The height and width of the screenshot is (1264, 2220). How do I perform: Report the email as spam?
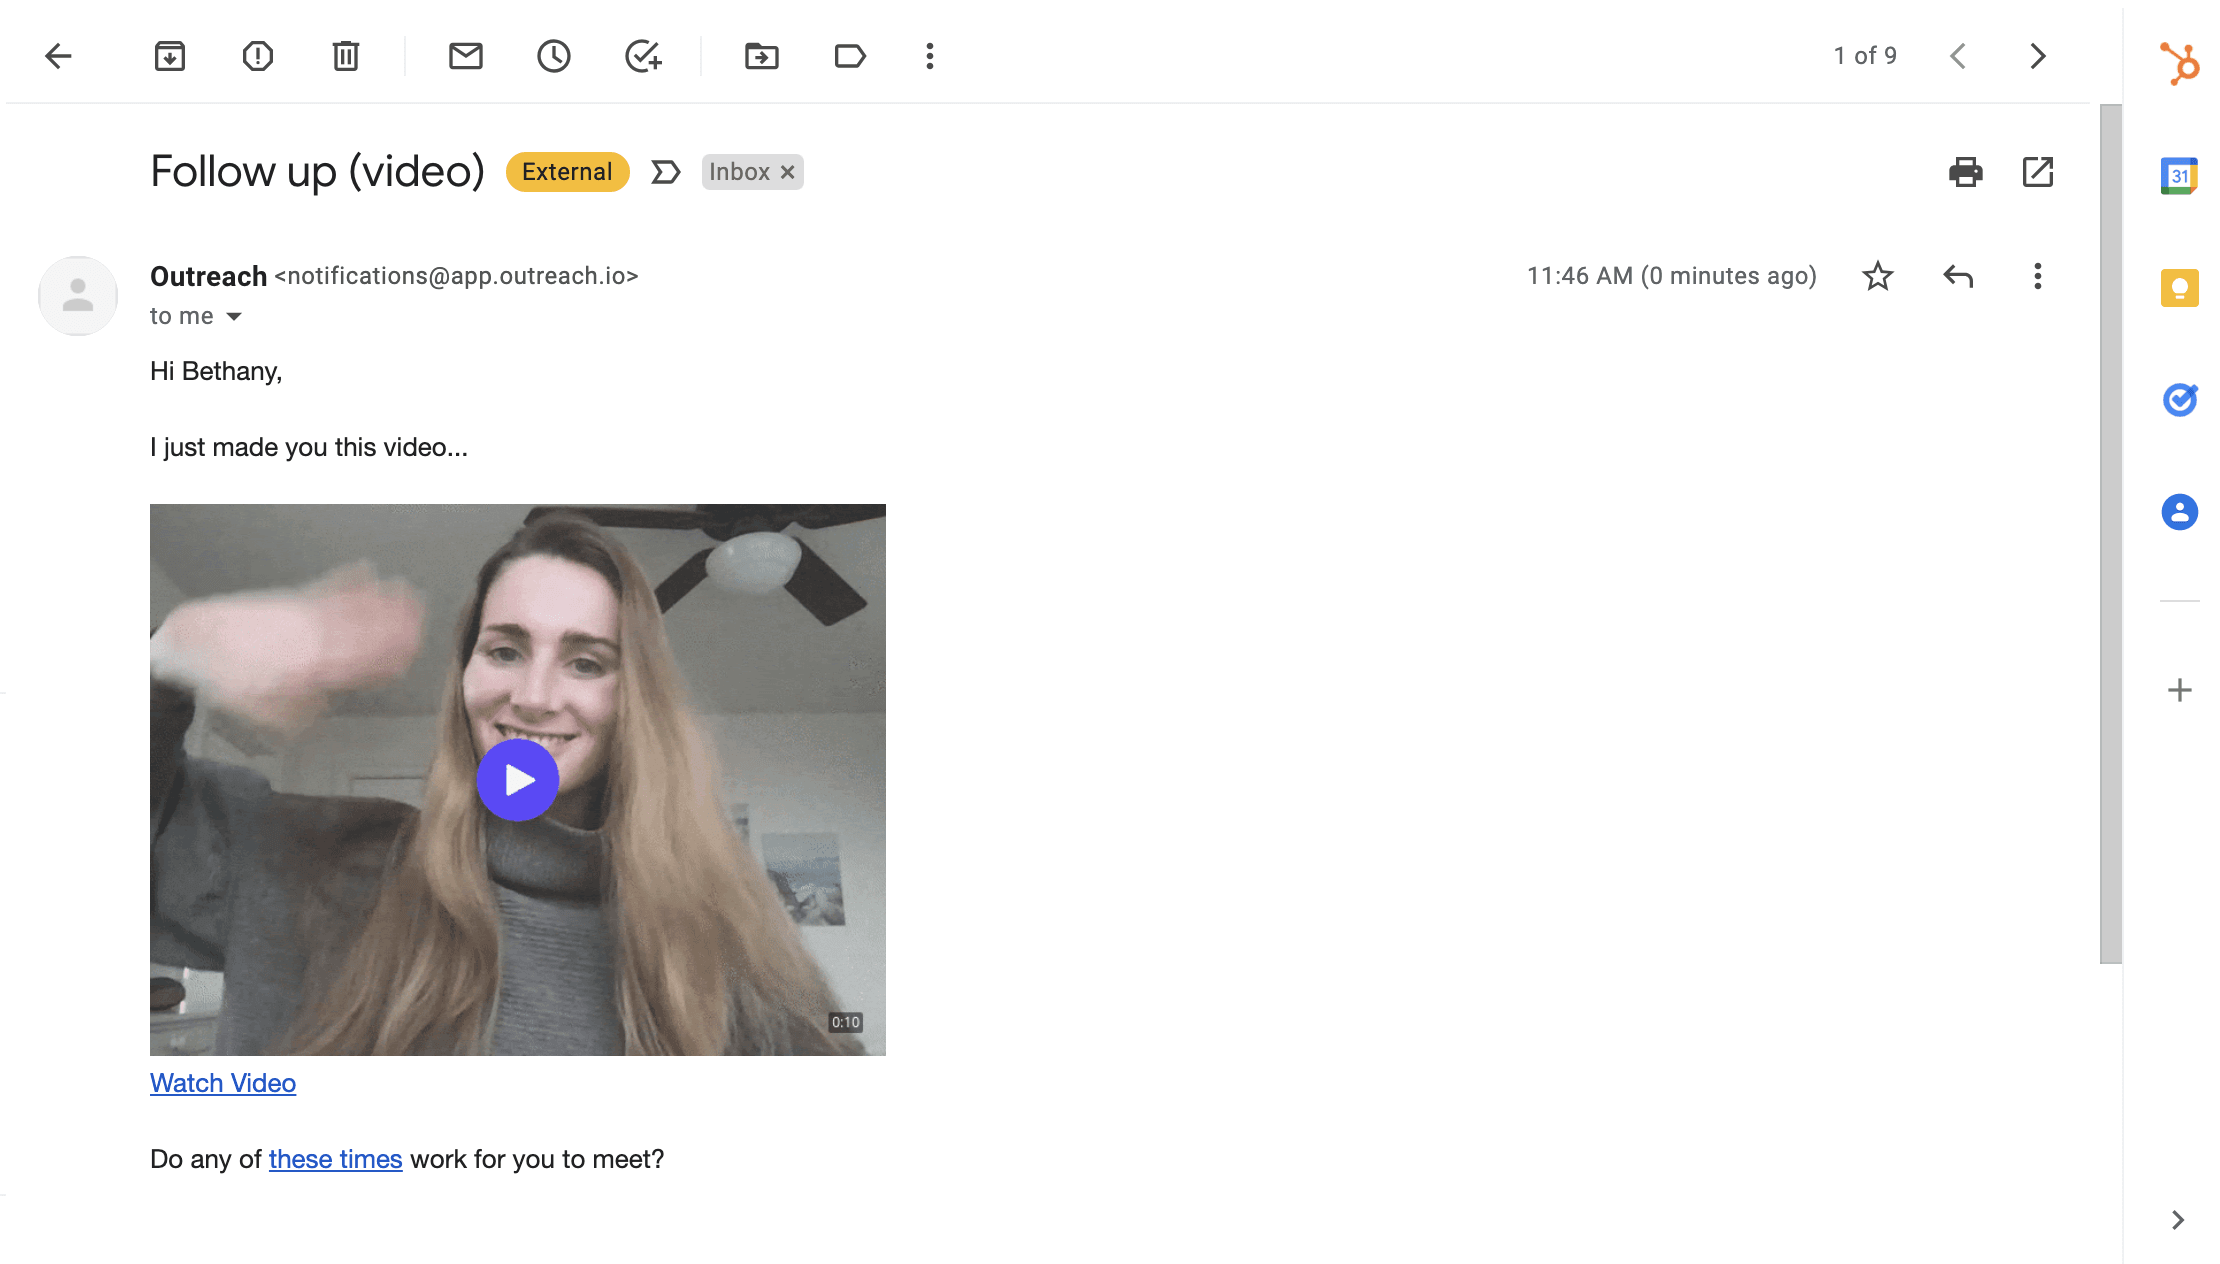[257, 56]
